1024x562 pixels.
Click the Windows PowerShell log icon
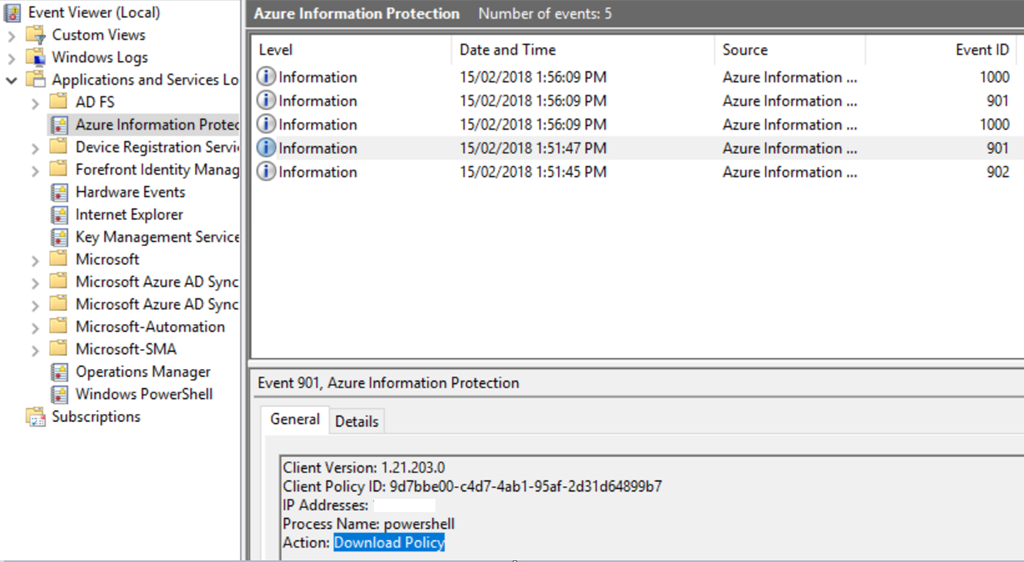coord(59,394)
